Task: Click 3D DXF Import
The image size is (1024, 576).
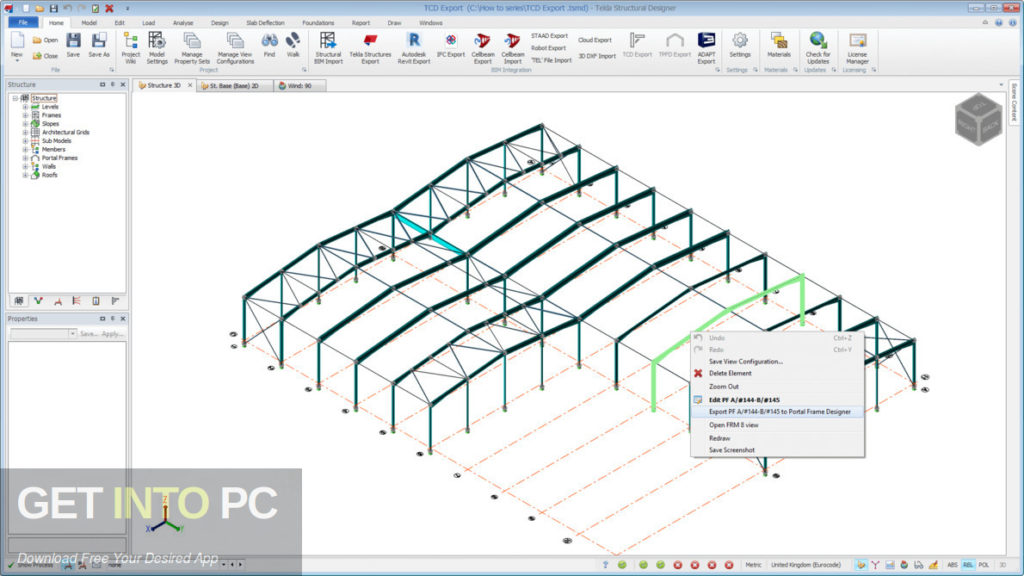Action: [x=597, y=56]
